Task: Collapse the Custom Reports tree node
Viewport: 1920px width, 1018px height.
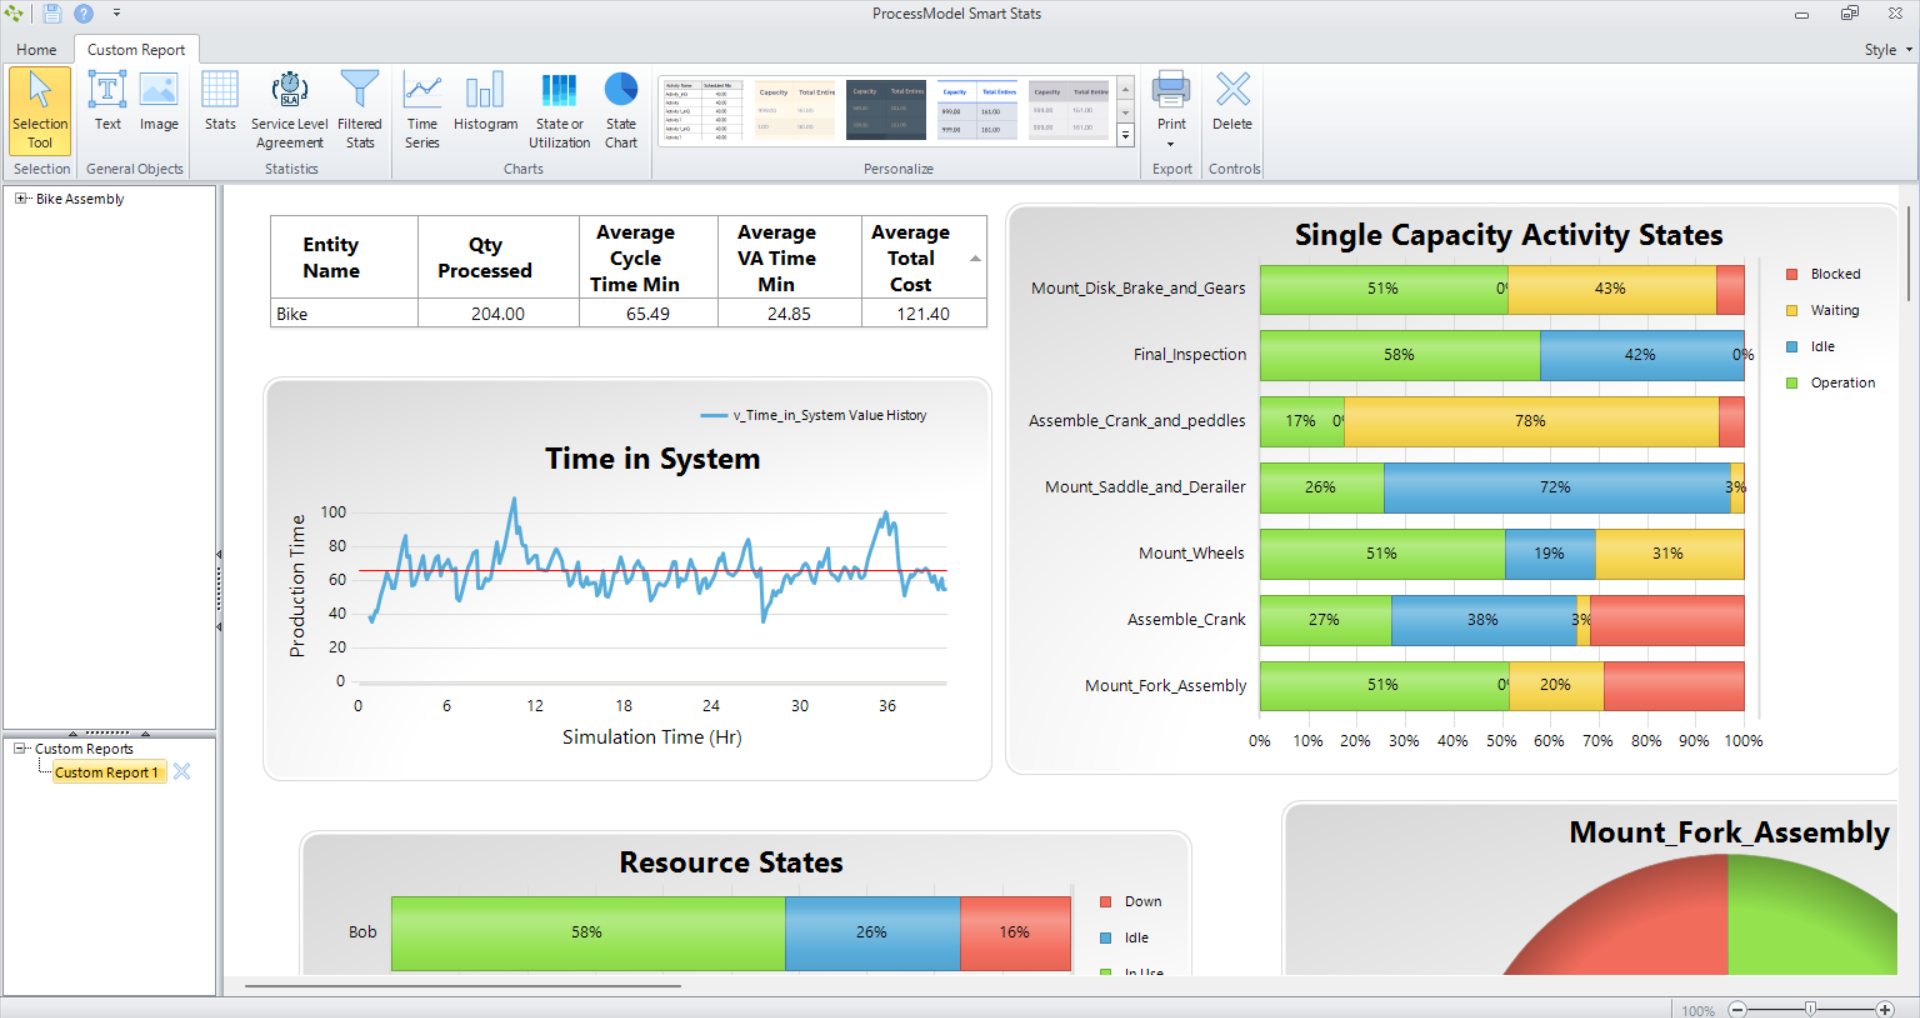Action: (20, 748)
